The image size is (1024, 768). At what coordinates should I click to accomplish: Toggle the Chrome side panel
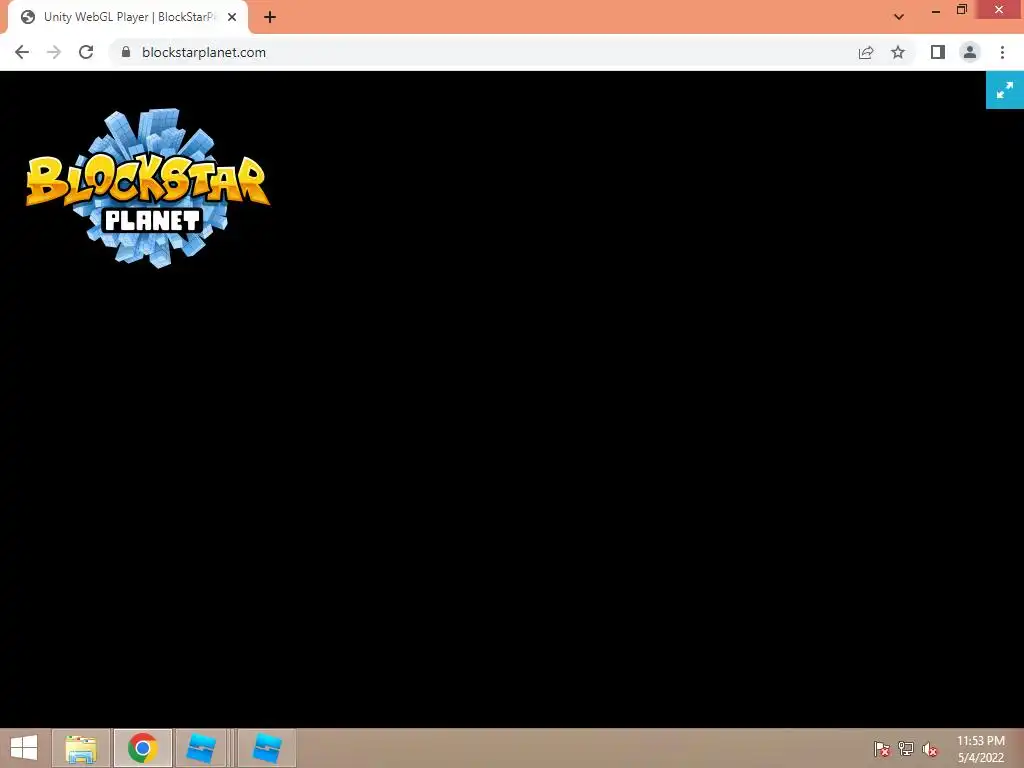click(x=938, y=52)
